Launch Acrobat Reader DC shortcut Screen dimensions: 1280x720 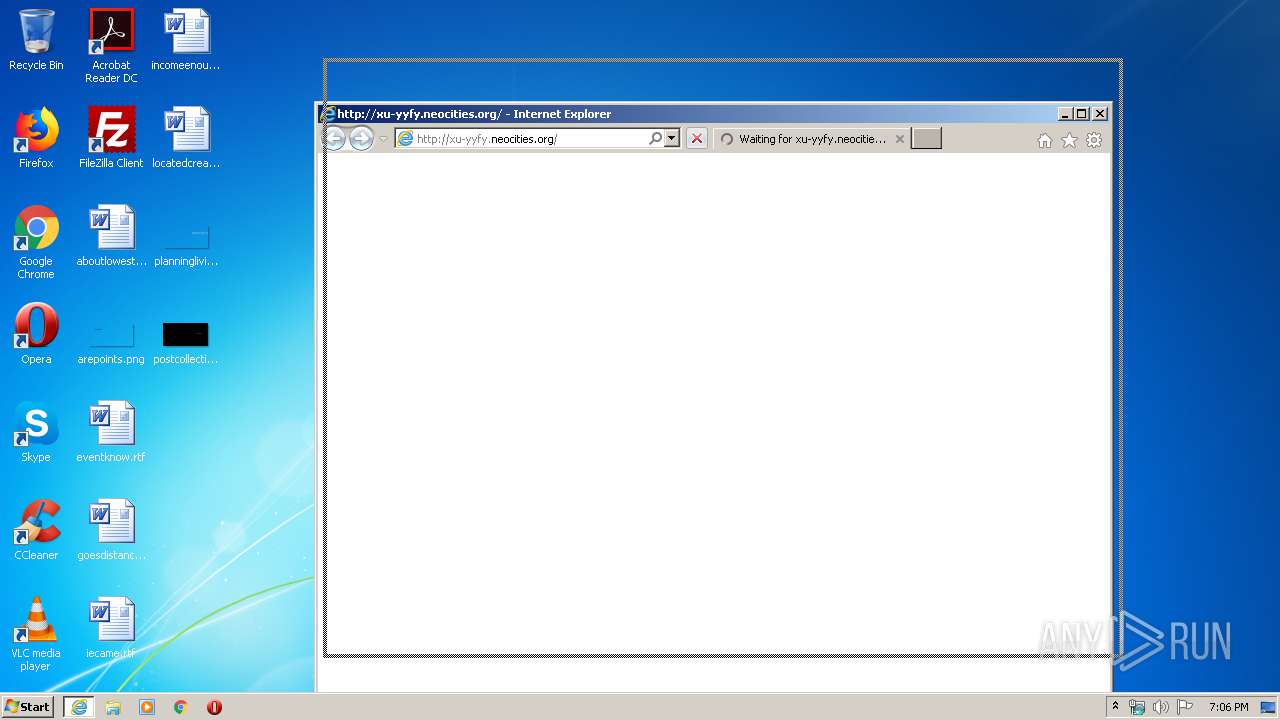click(111, 46)
